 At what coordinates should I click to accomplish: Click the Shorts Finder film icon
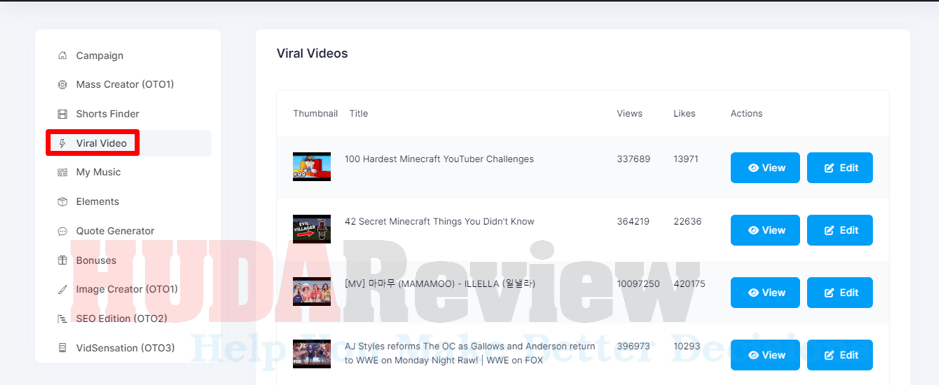[62, 114]
